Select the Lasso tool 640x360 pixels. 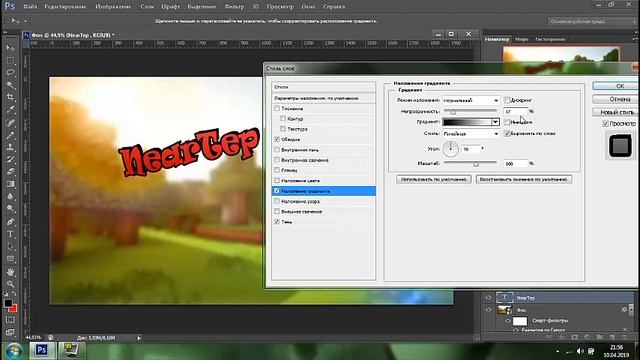pos(10,73)
